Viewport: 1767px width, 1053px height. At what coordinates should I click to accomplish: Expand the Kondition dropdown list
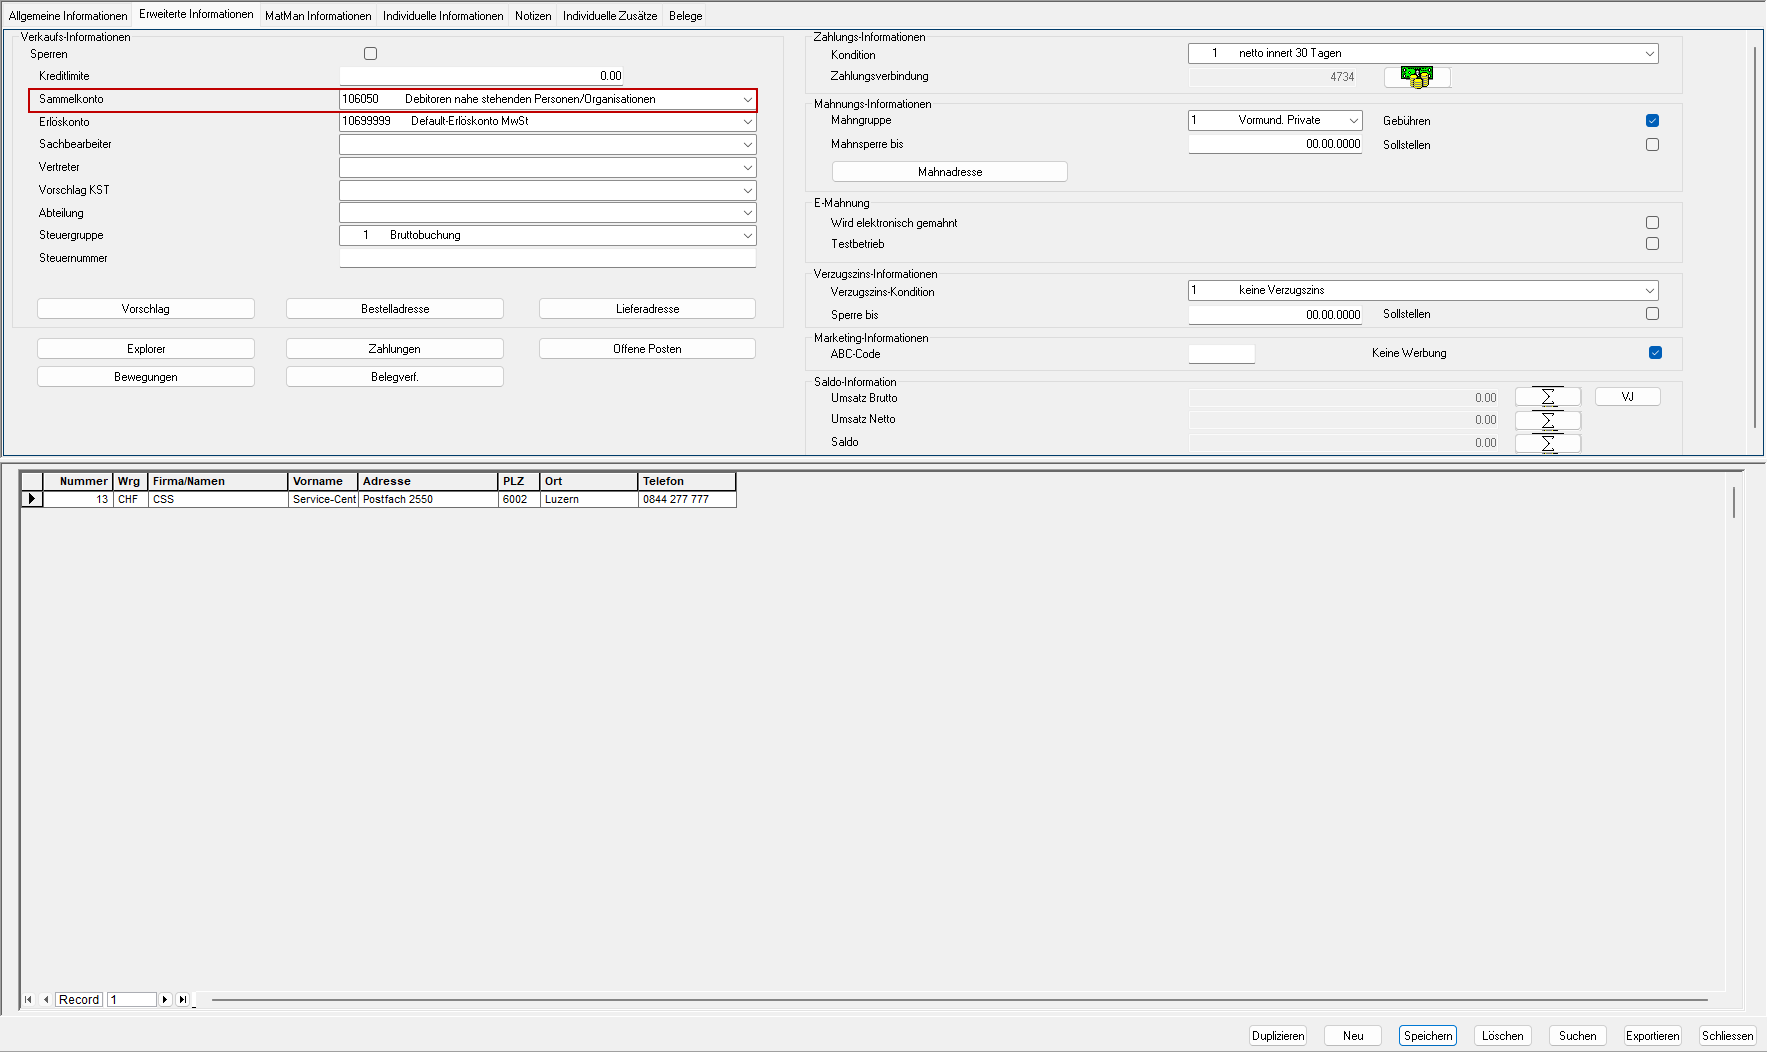[x=1649, y=54]
